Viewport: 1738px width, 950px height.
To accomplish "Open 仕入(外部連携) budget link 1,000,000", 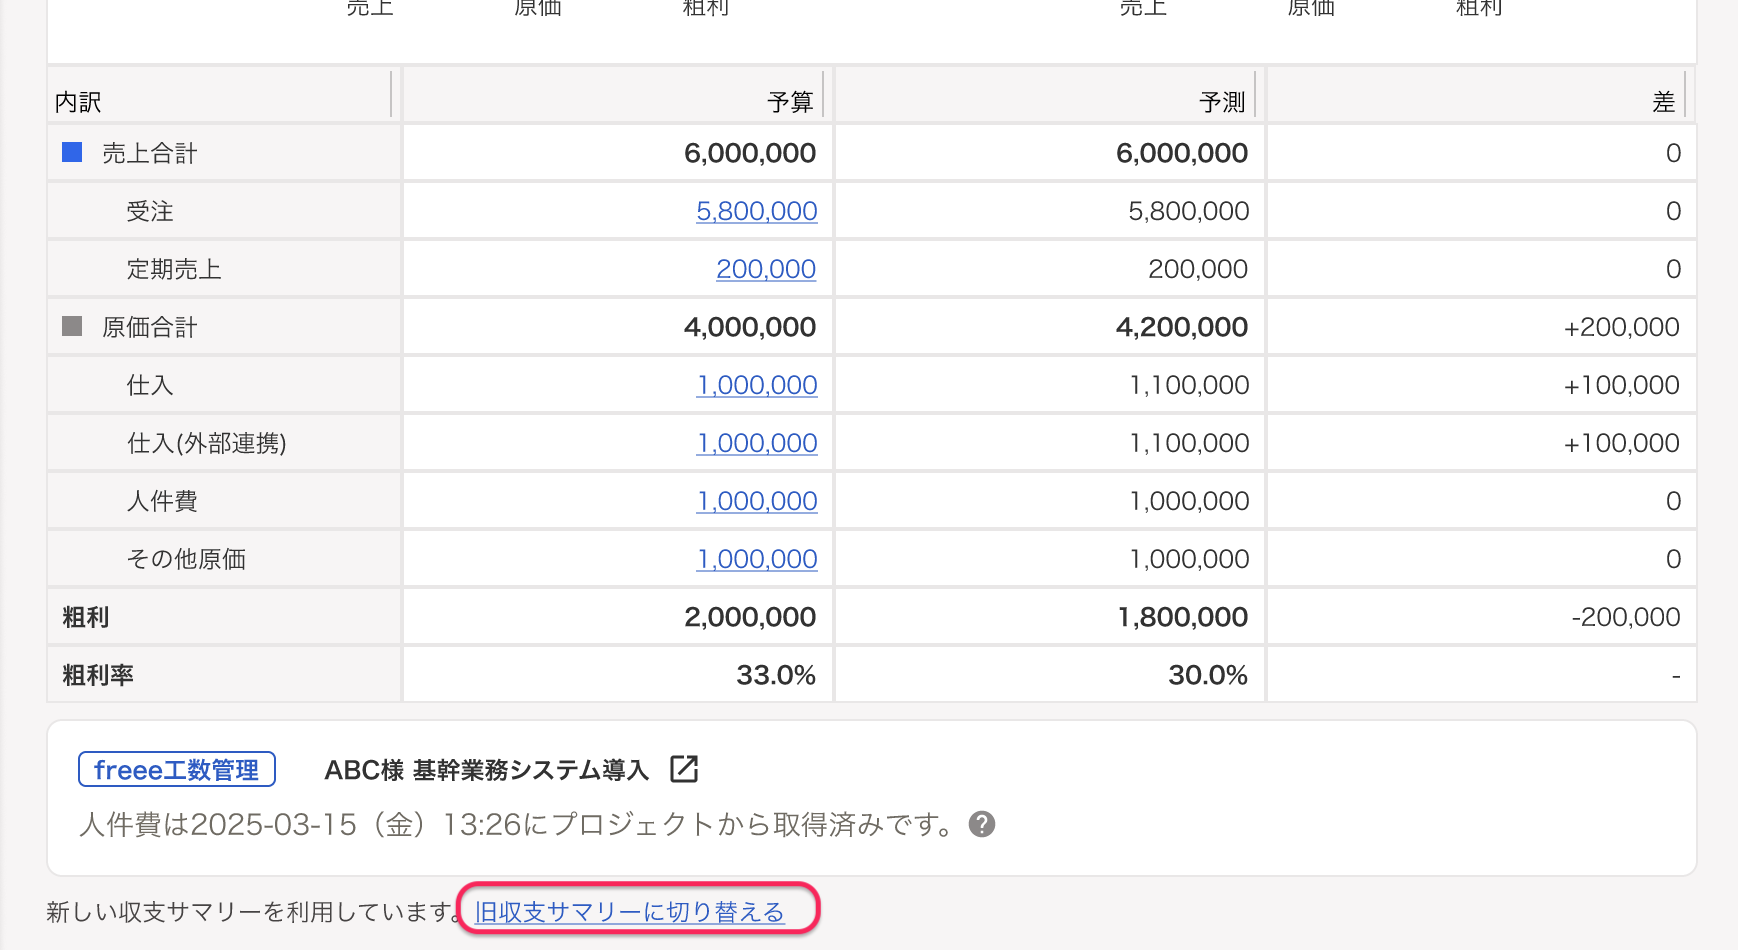I will point(757,443).
